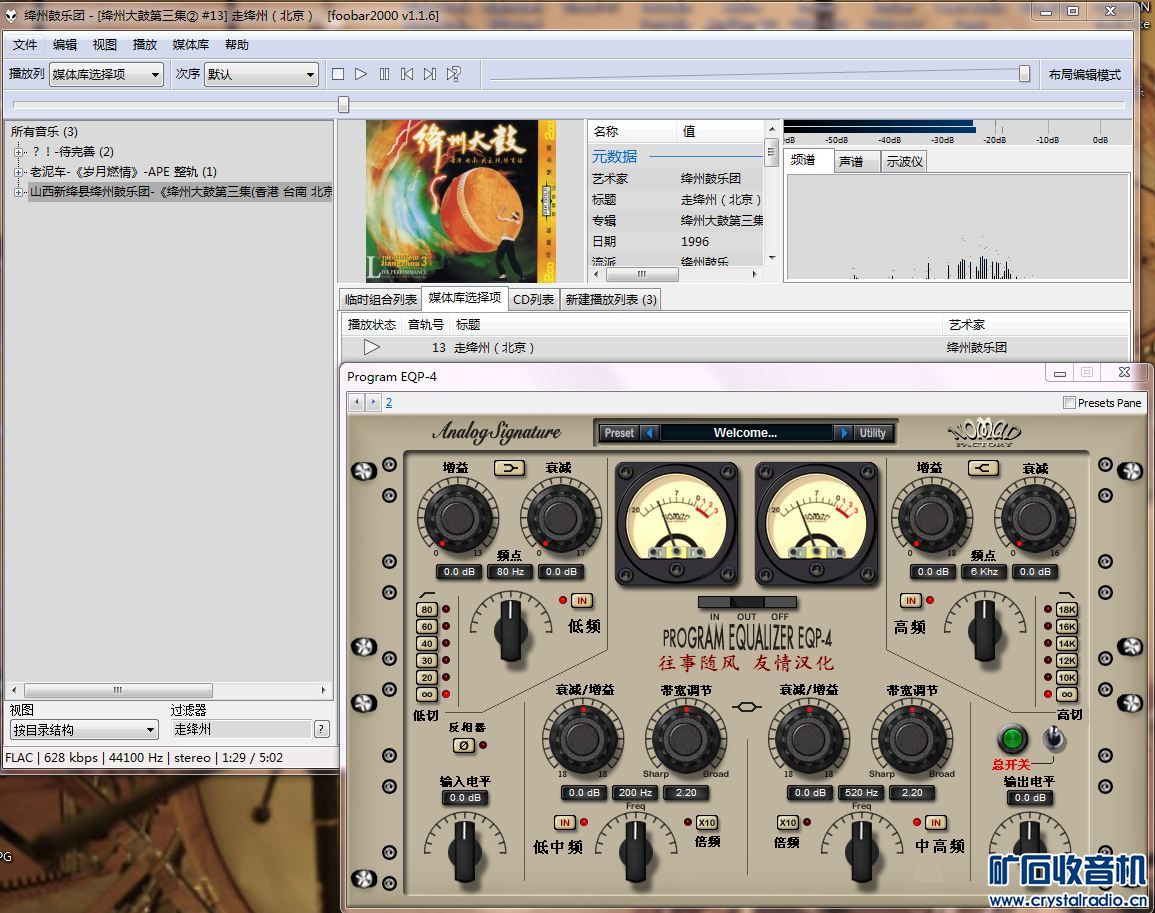
Task: Click EQP-4 next program arrow button
Action: pos(373,402)
